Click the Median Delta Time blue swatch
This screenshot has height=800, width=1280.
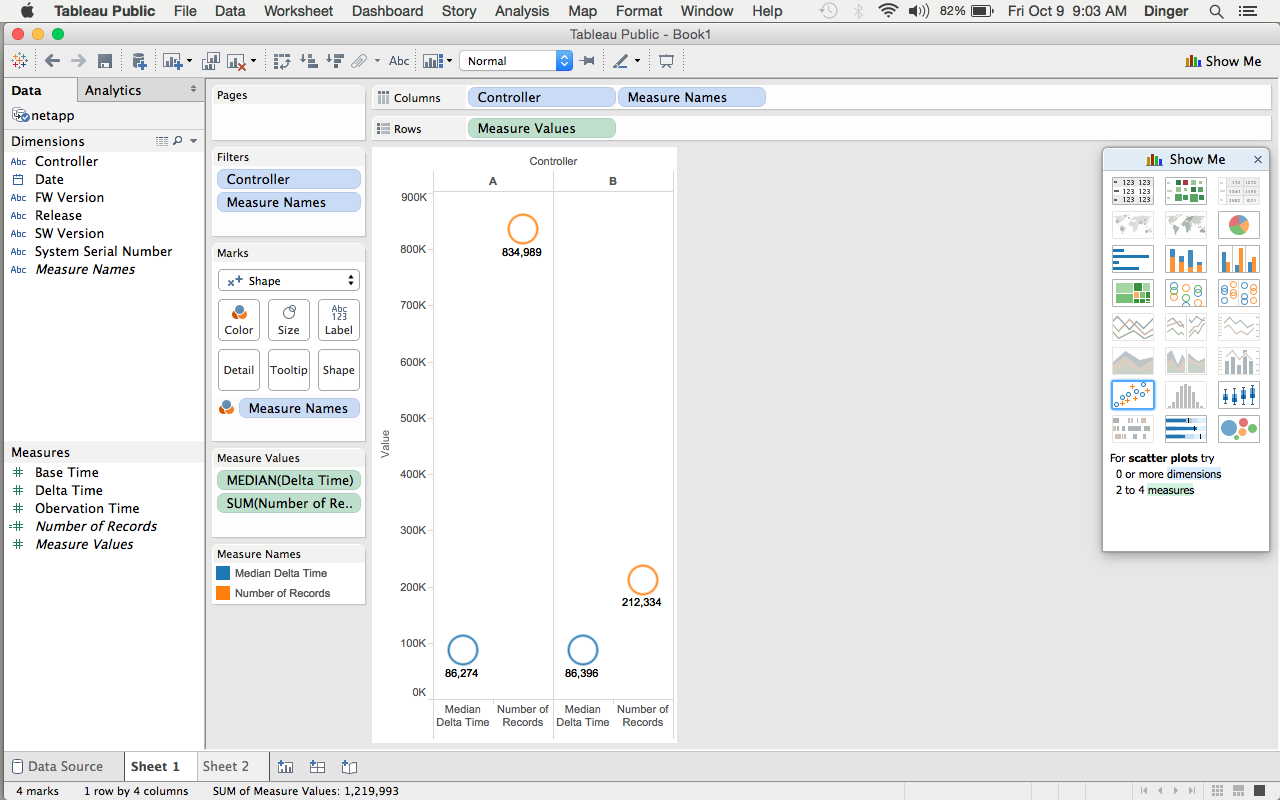pyautogui.click(x=223, y=574)
